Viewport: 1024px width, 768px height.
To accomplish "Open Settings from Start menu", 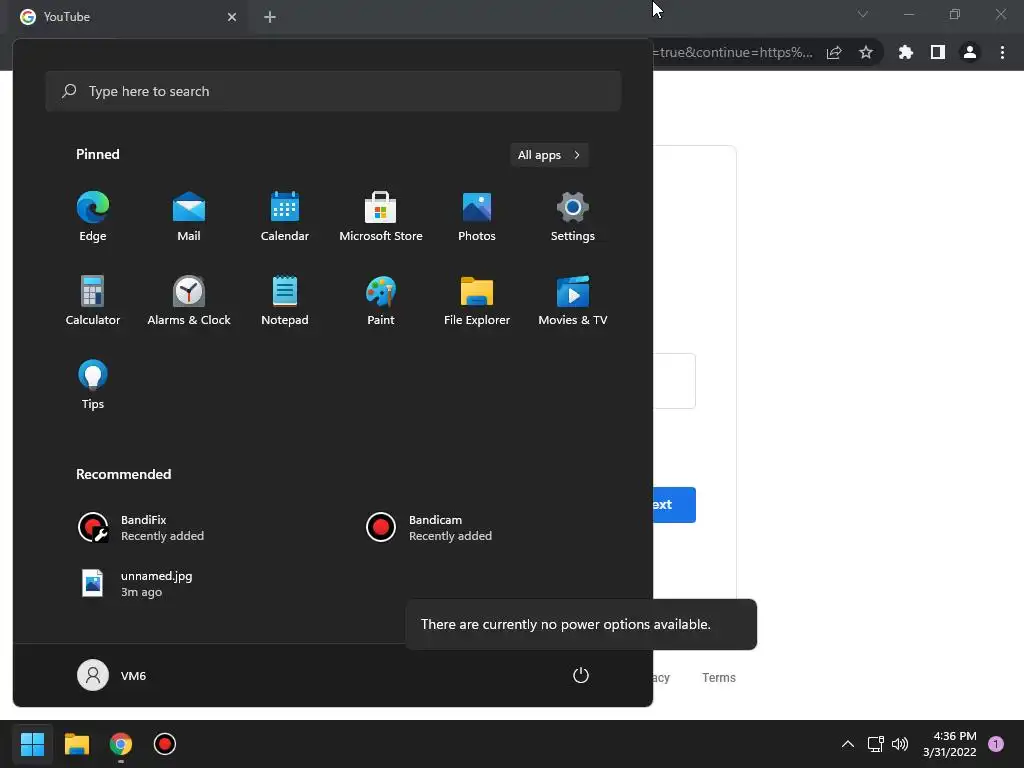I will [x=573, y=217].
